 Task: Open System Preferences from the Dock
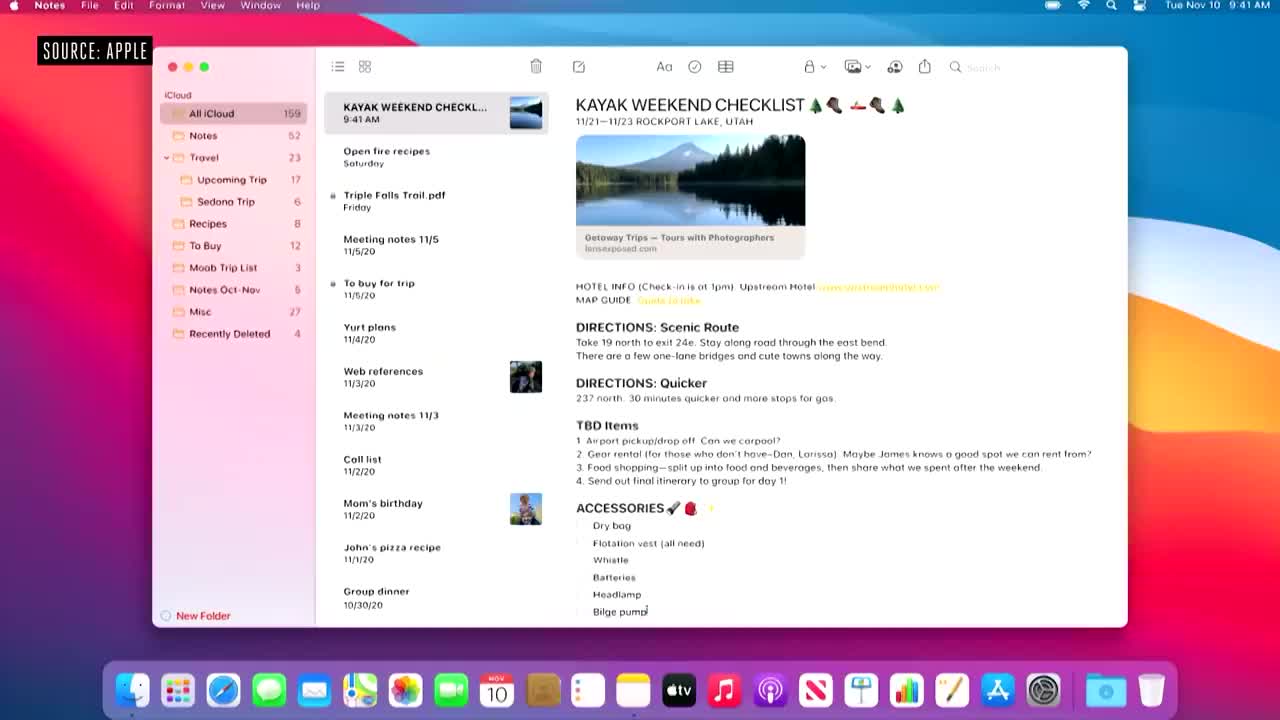pyautogui.click(x=1043, y=690)
